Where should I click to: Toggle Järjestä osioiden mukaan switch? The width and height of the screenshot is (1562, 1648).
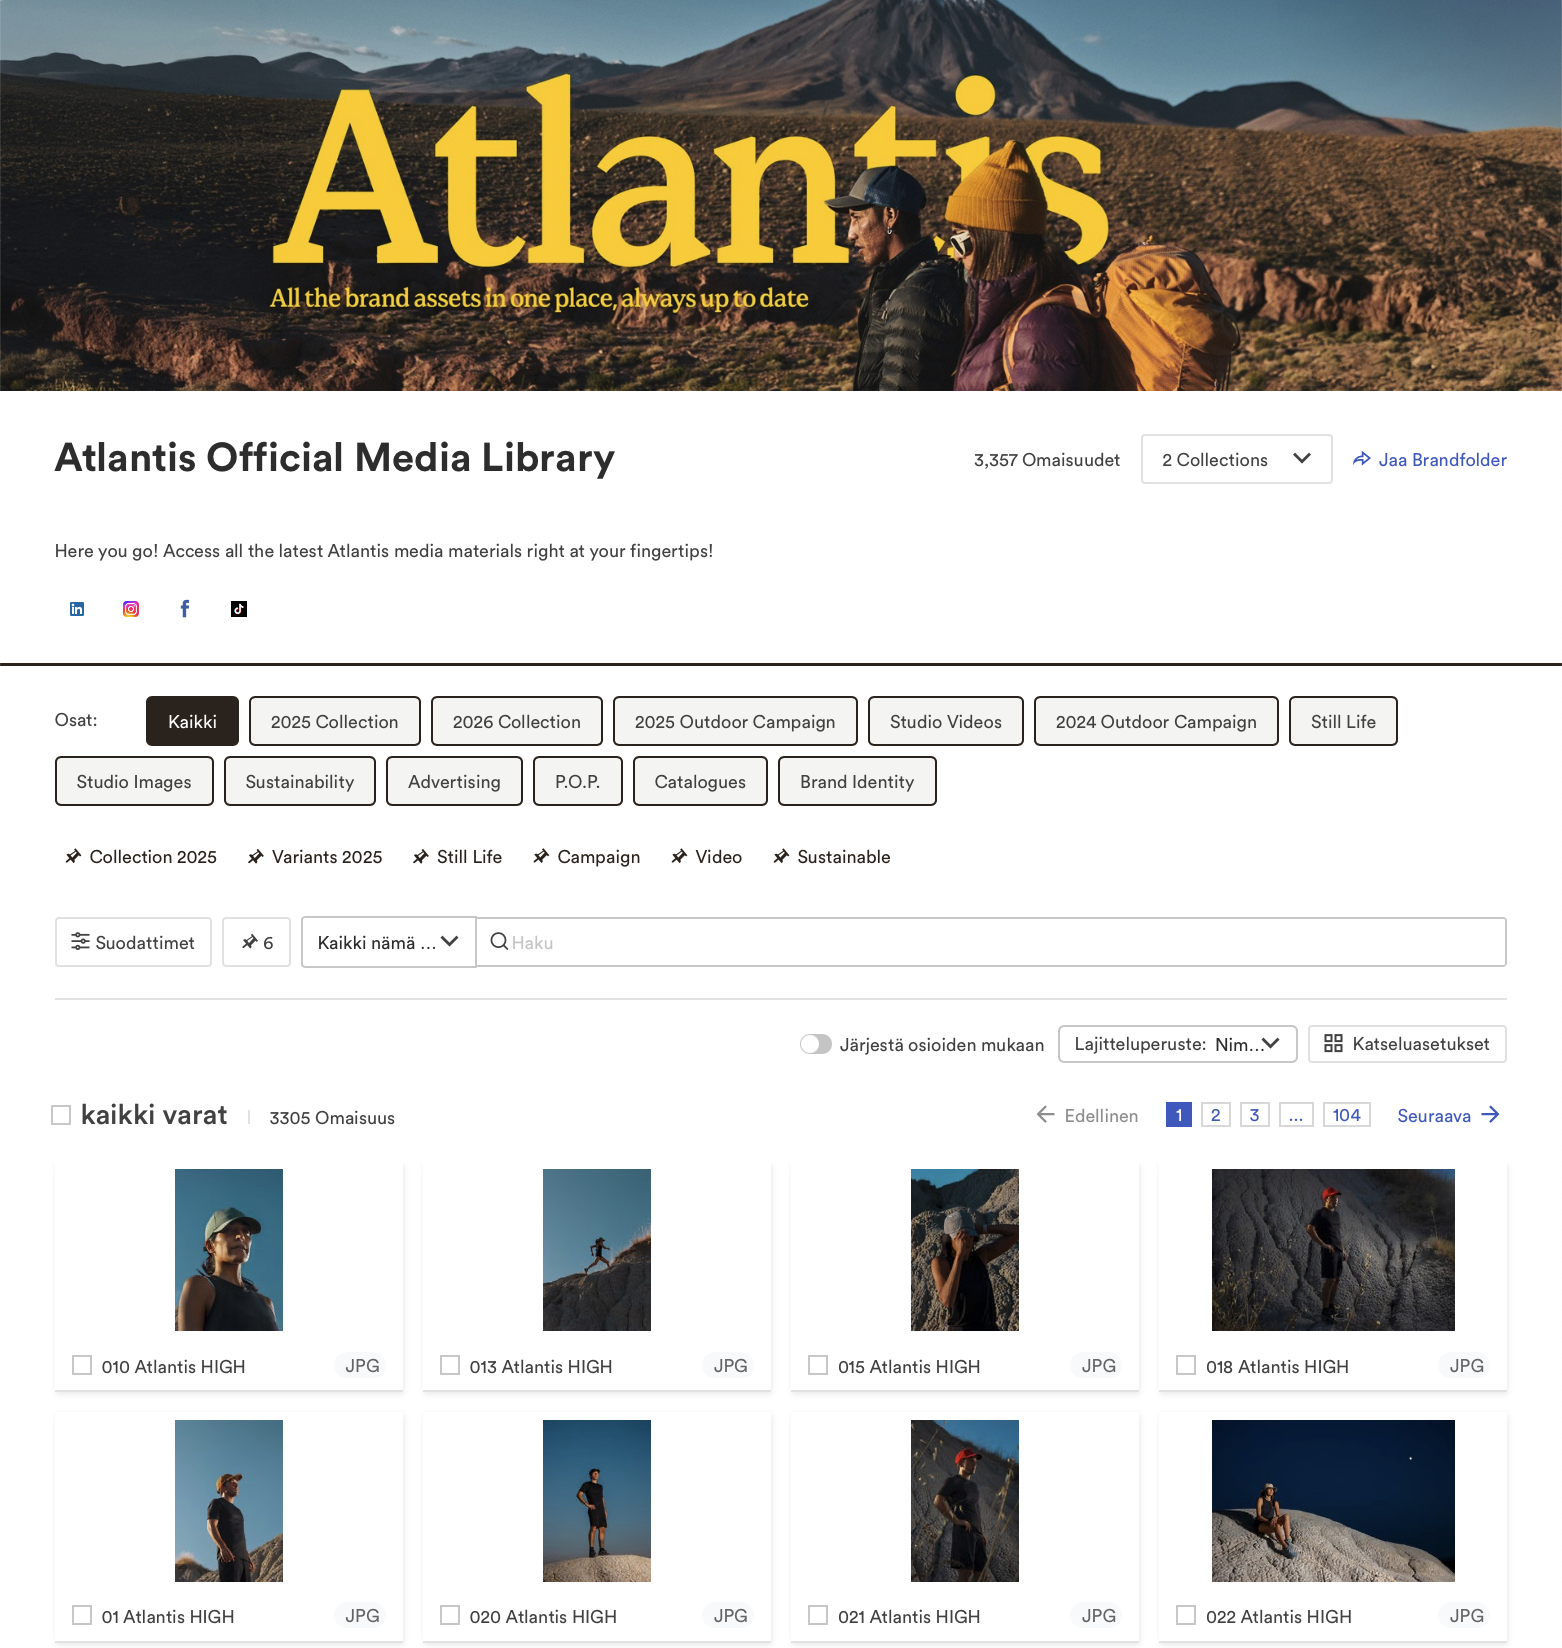[816, 1044]
